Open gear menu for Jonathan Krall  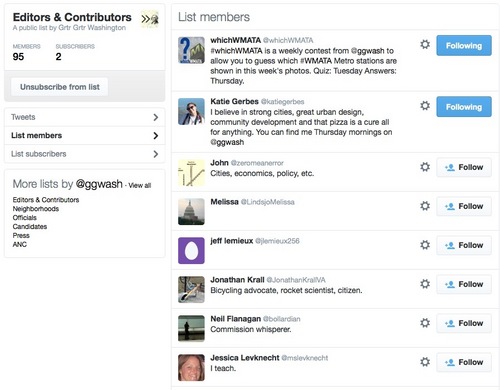(425, 284)
